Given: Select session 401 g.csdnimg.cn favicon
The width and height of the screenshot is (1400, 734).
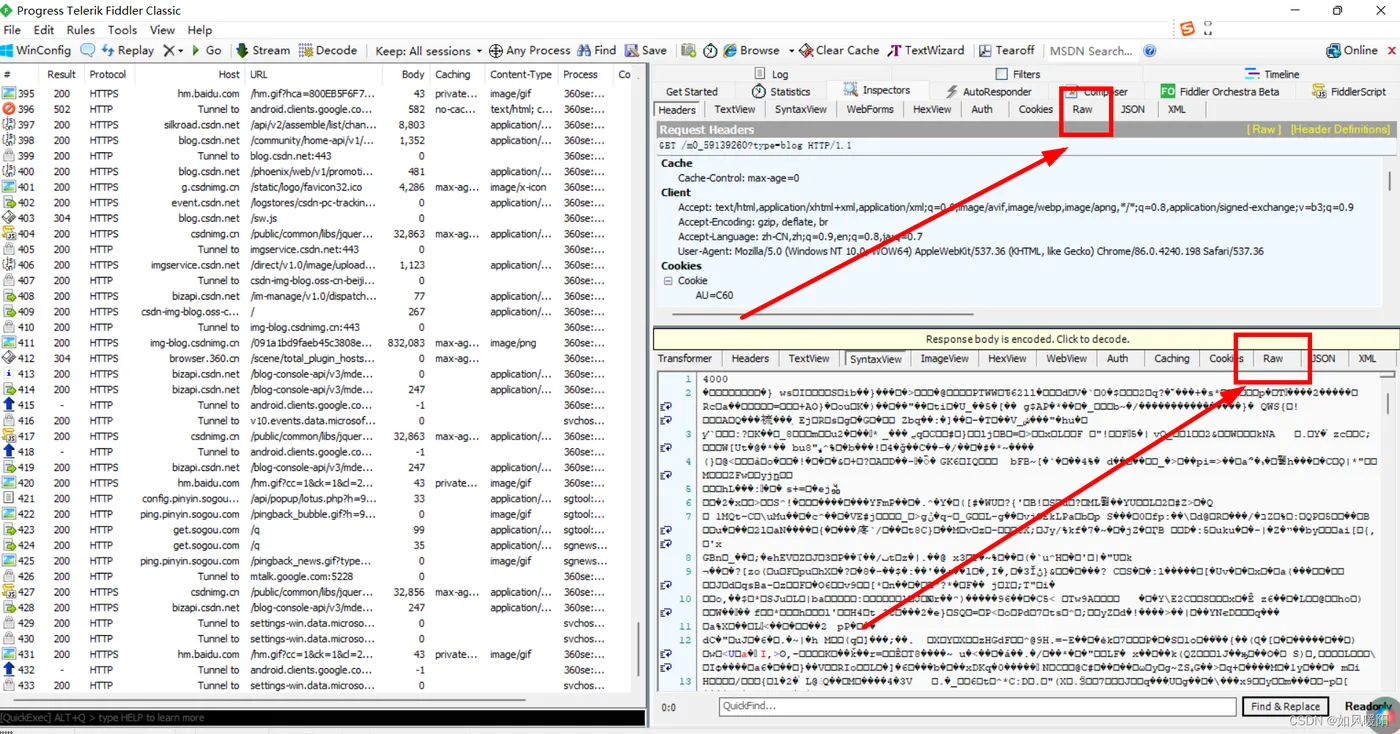Looking at the screenshot, I should 318,187.
